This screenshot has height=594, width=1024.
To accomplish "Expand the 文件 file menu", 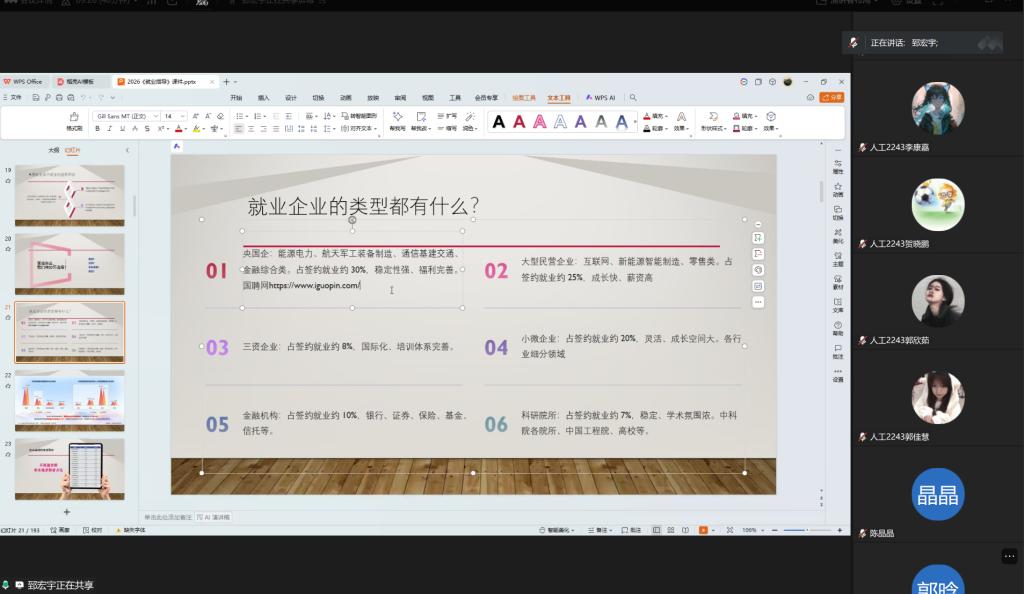I will pyautogui.click(x=15, y=97).
